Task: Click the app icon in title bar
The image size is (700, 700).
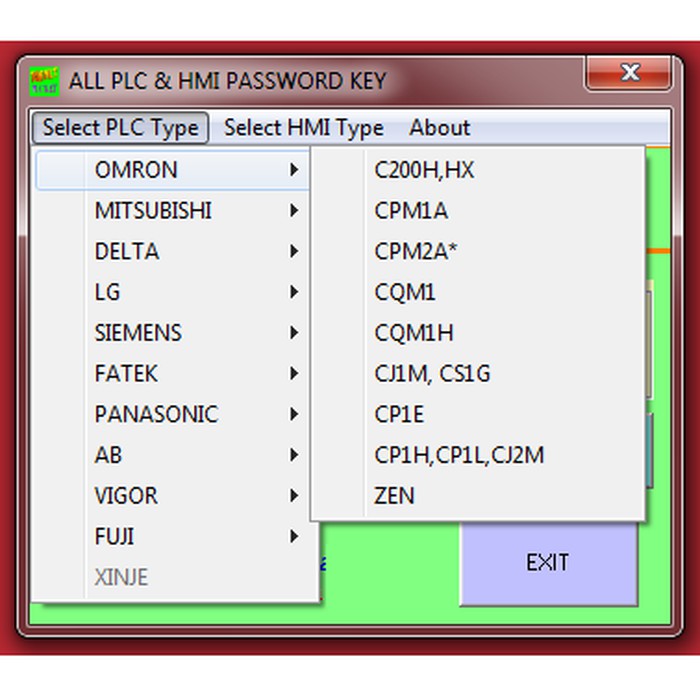Action: click(x=44, y=81)
